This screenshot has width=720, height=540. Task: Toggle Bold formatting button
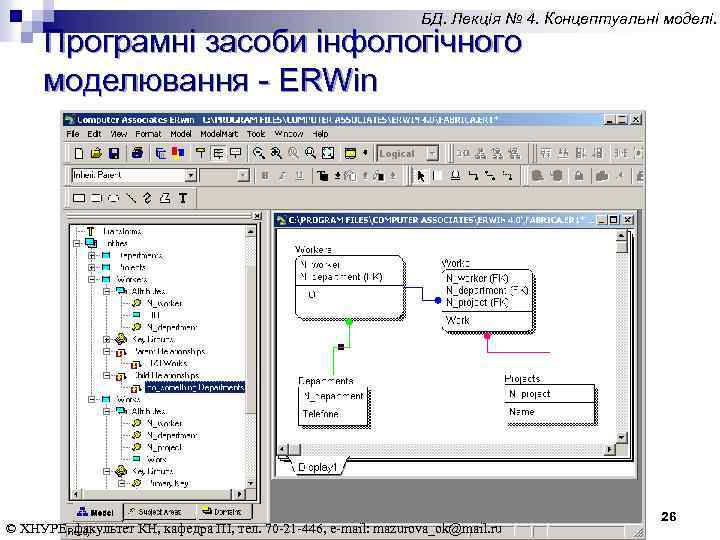[x=265, y=176]
